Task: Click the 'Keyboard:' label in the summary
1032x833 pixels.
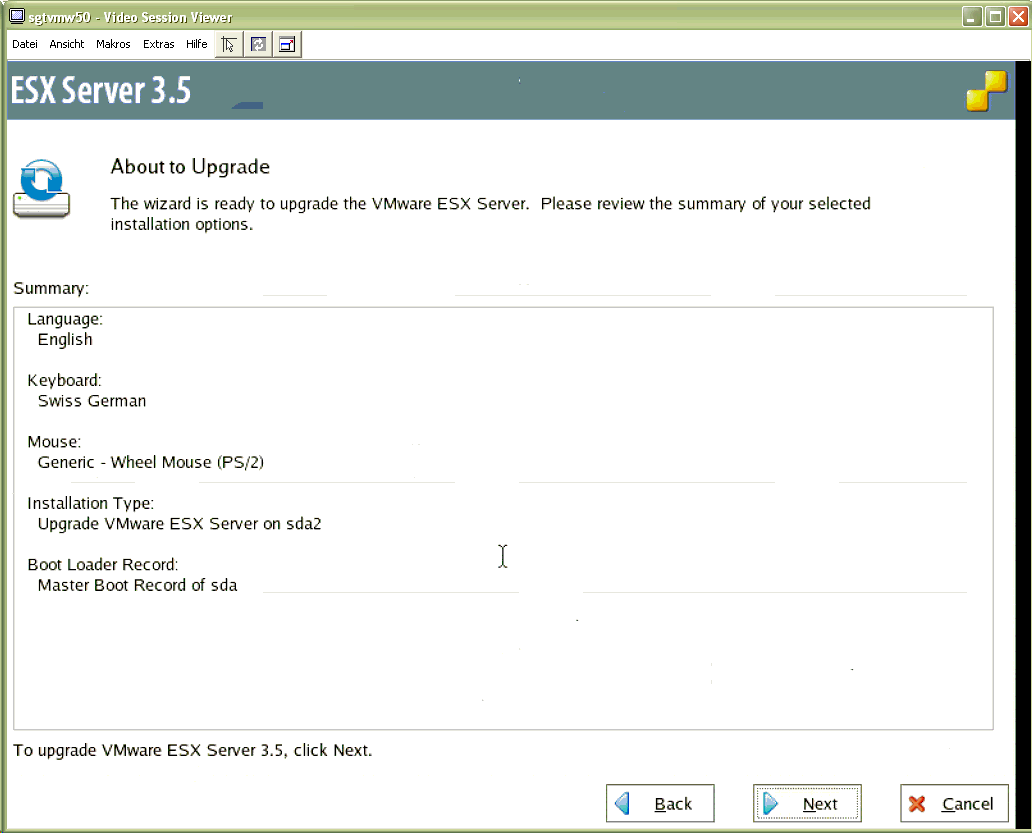Action: 64,380
